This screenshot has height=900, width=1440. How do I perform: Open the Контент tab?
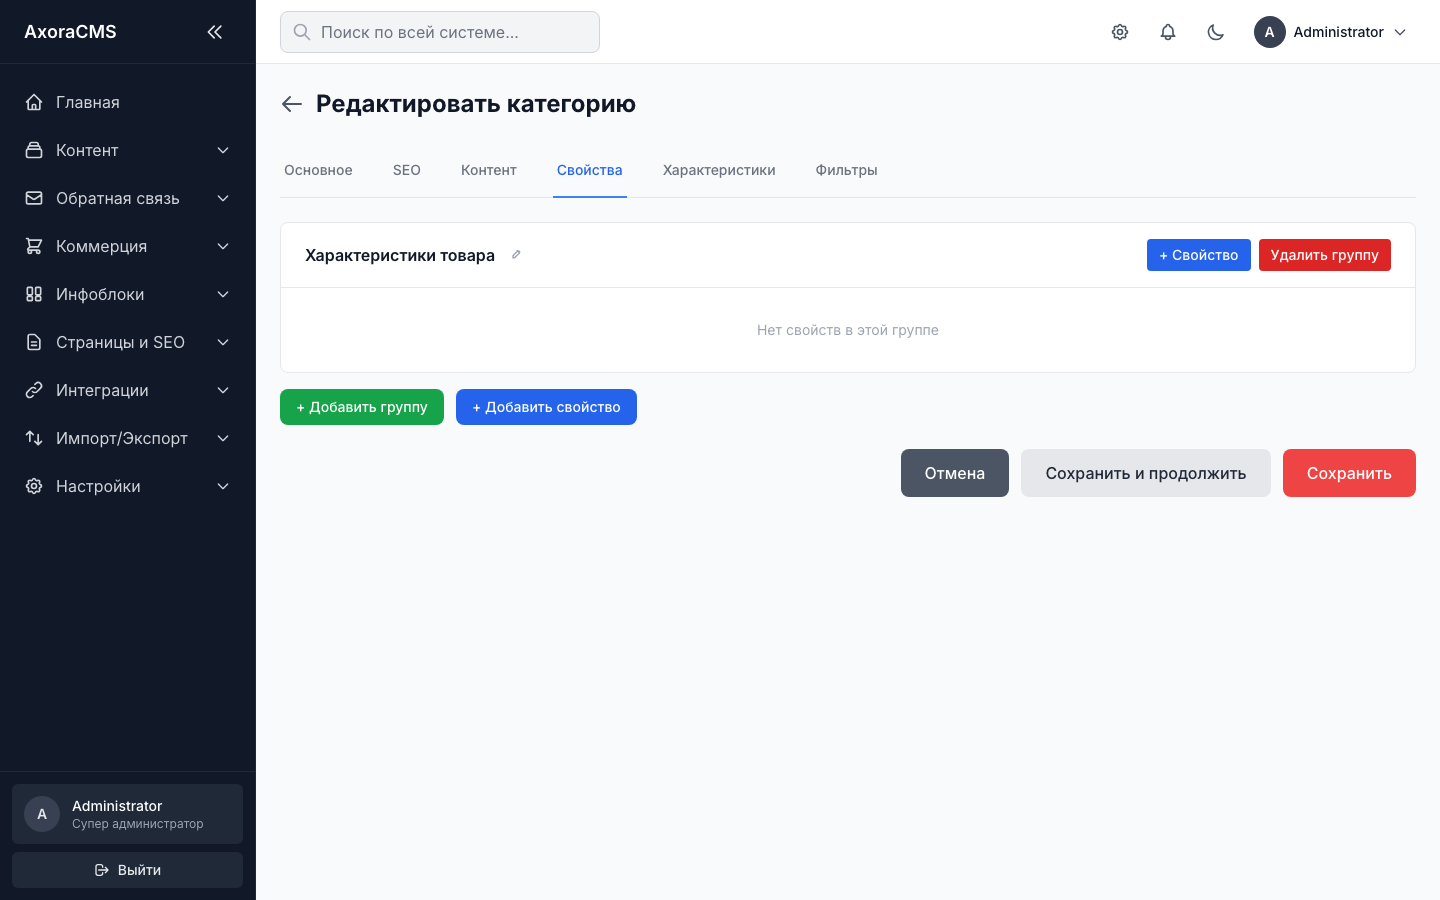coord(489,170)
